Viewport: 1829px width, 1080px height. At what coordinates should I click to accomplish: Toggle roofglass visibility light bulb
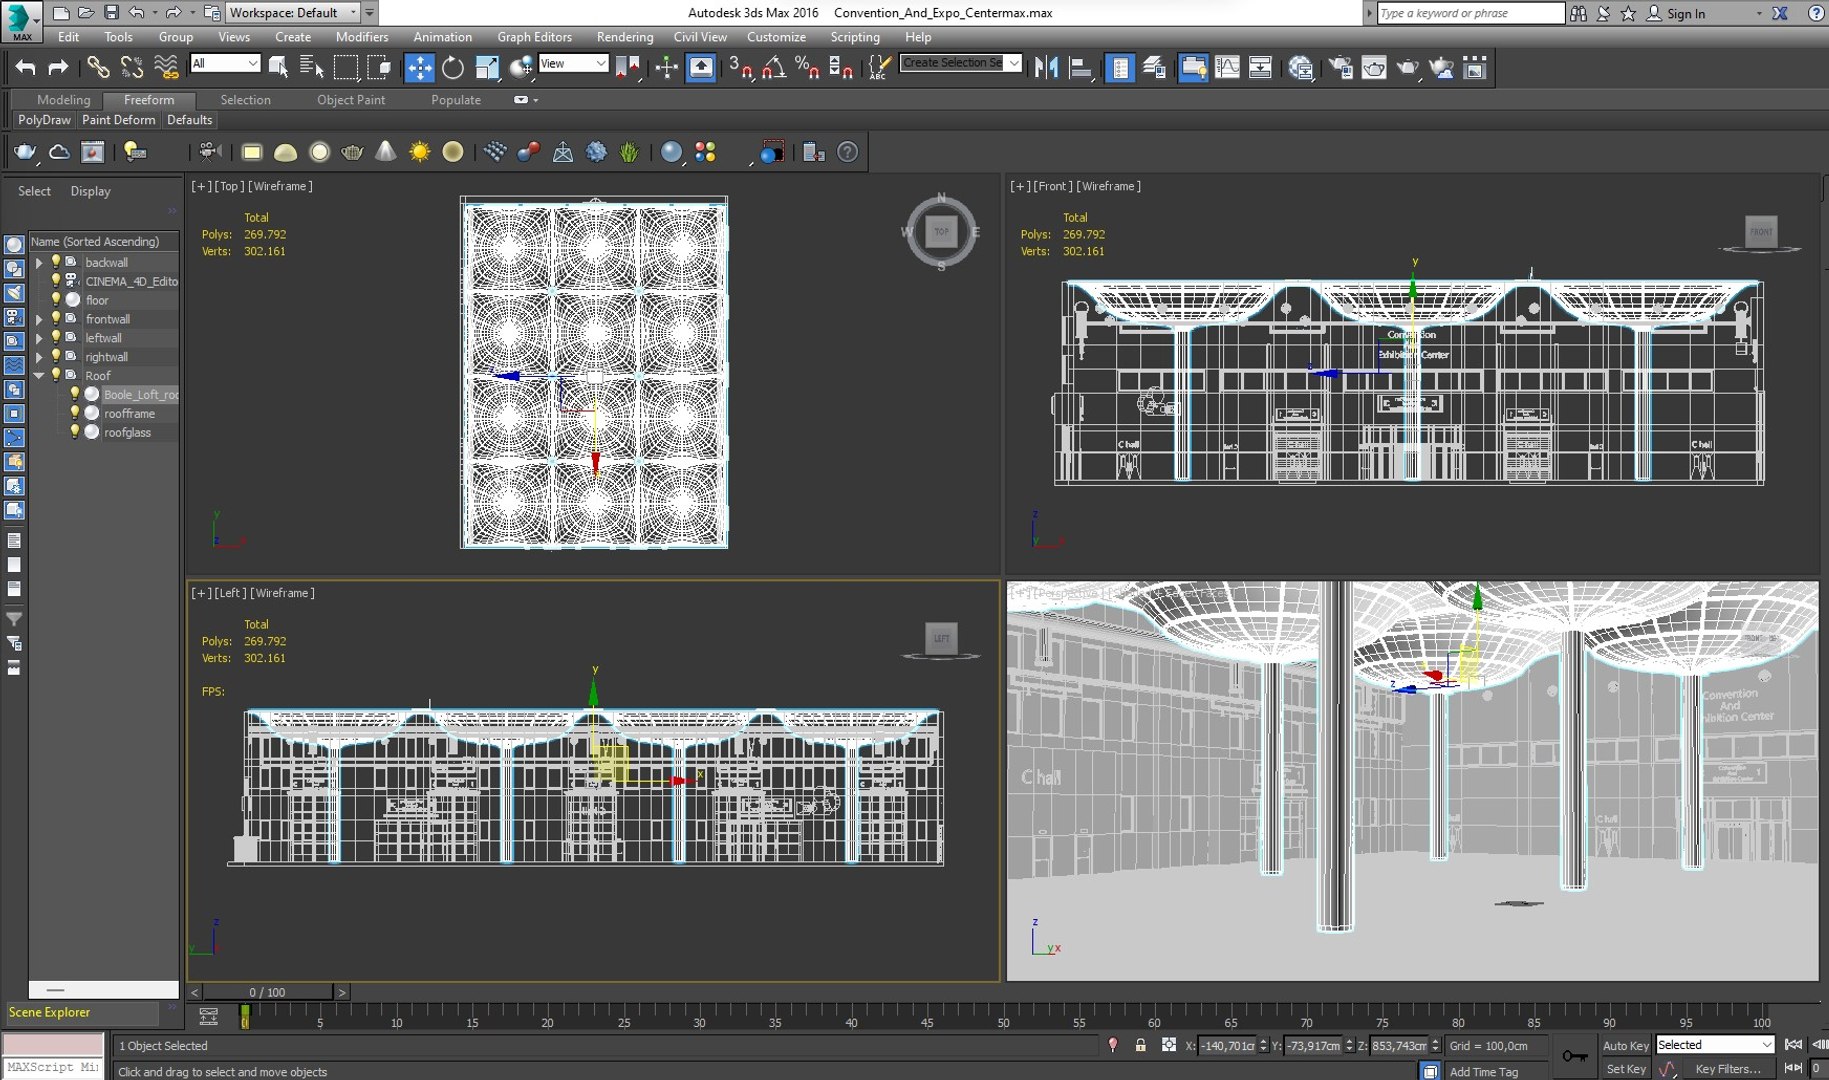[74, 432]
